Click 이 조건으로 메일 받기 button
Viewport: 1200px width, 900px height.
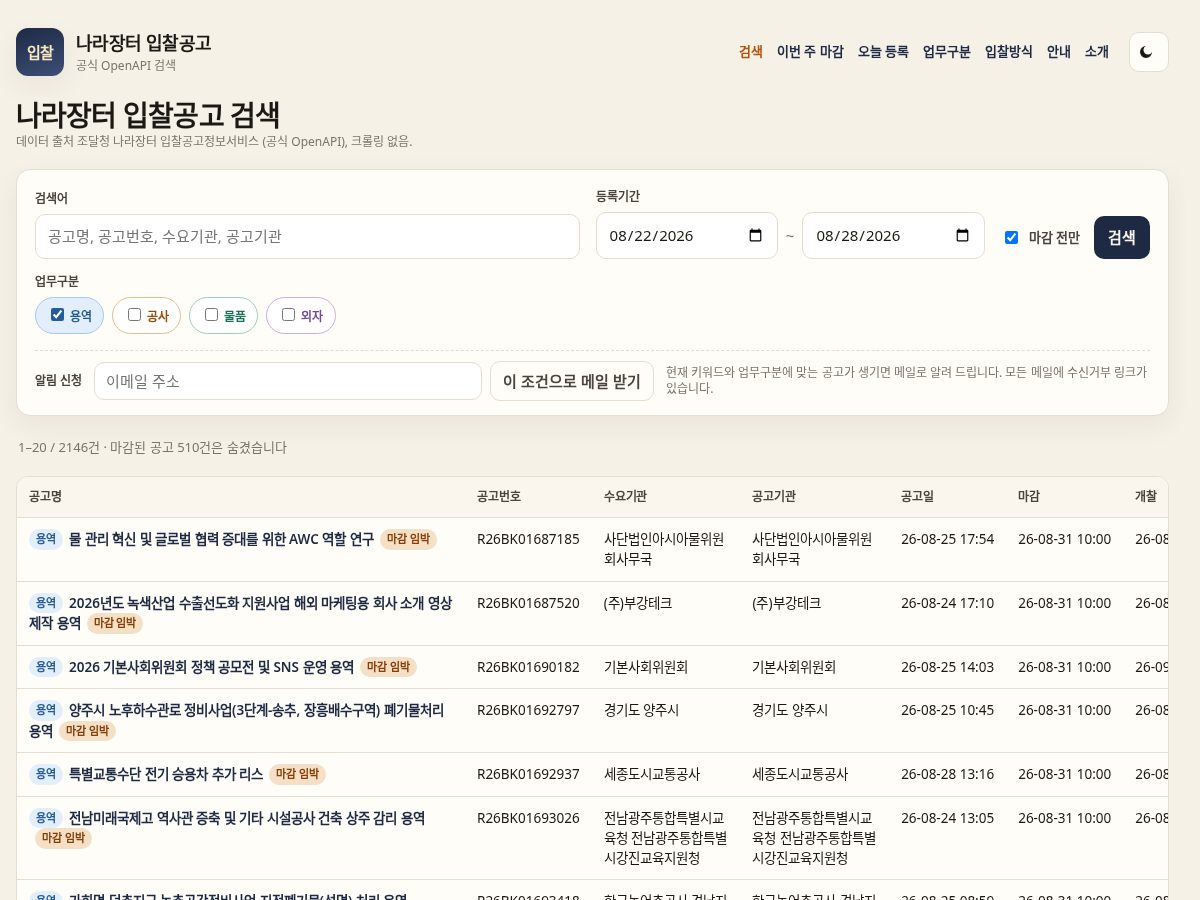point(572,381)
